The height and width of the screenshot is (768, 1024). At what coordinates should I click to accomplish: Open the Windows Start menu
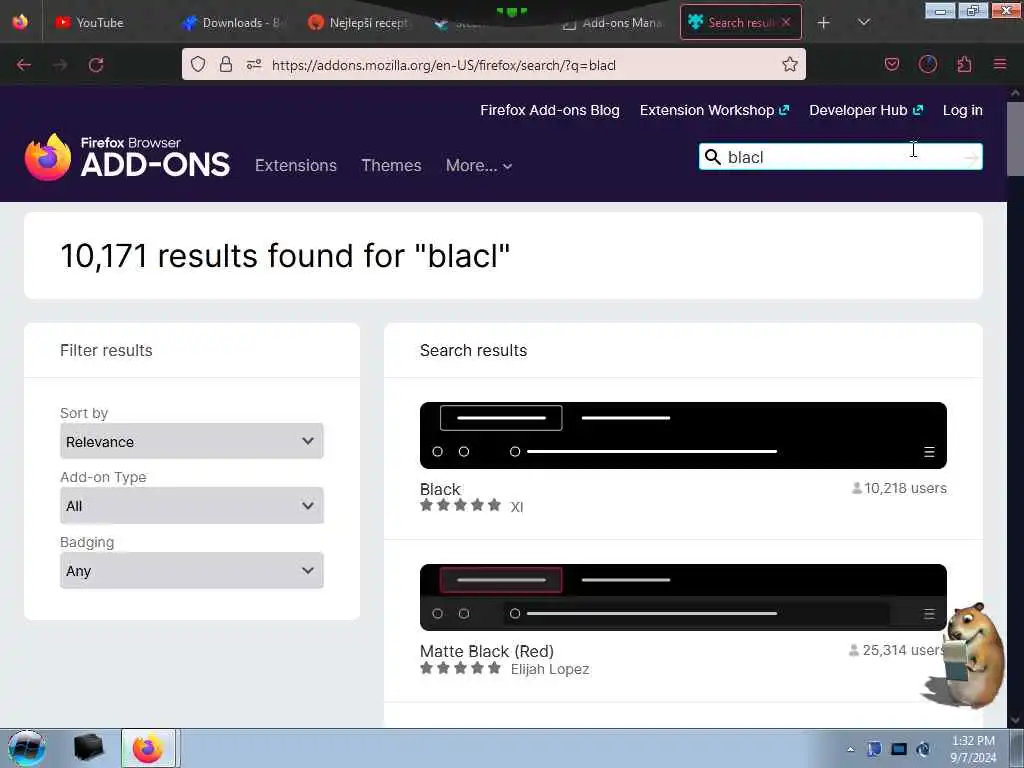coord(27,748)
